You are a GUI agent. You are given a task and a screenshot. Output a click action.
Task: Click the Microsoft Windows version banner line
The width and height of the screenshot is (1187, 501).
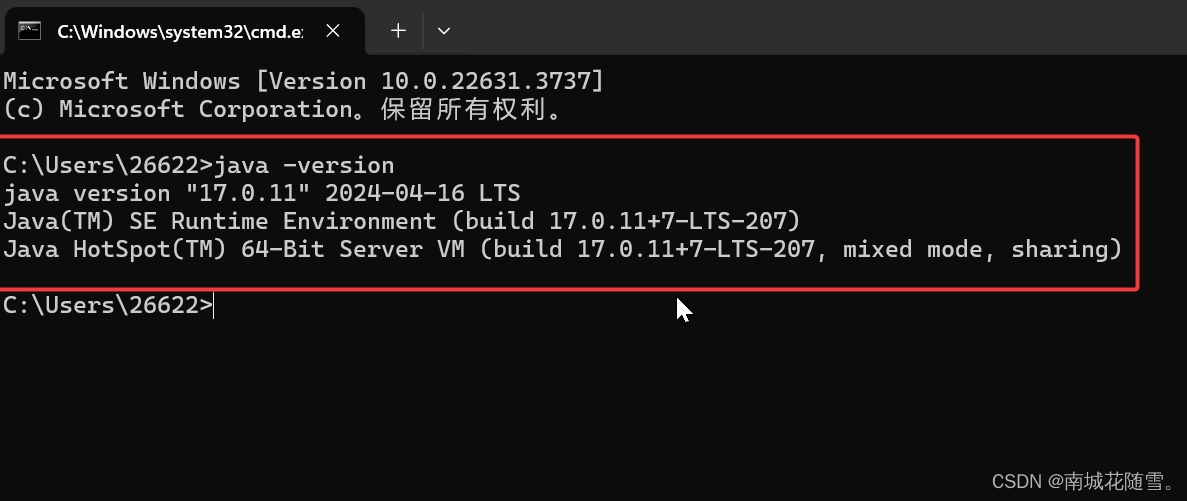[x=304, y=81]
